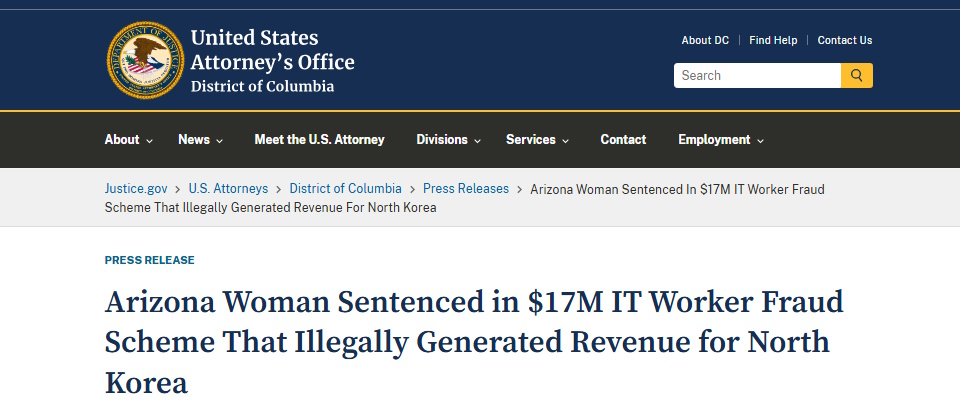Go to the District of Columbia breadcrumb
Viewport: 960px width, 420px height.
pos(346,189)
